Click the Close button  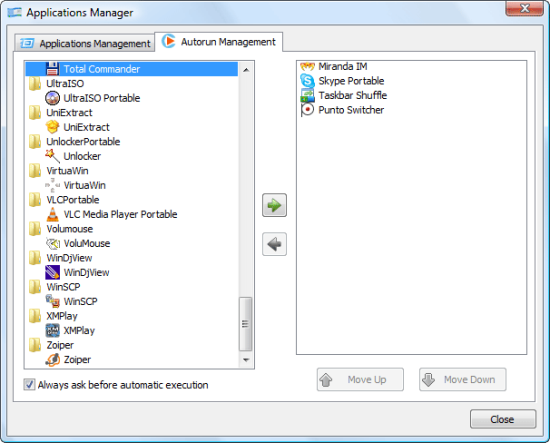coord(503,419)
